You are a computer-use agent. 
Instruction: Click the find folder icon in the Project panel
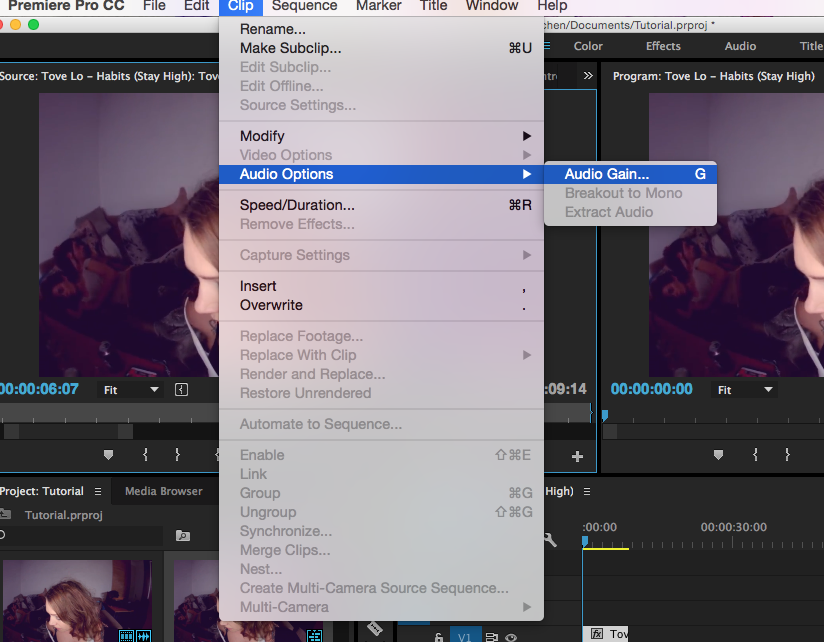point(183,535)
